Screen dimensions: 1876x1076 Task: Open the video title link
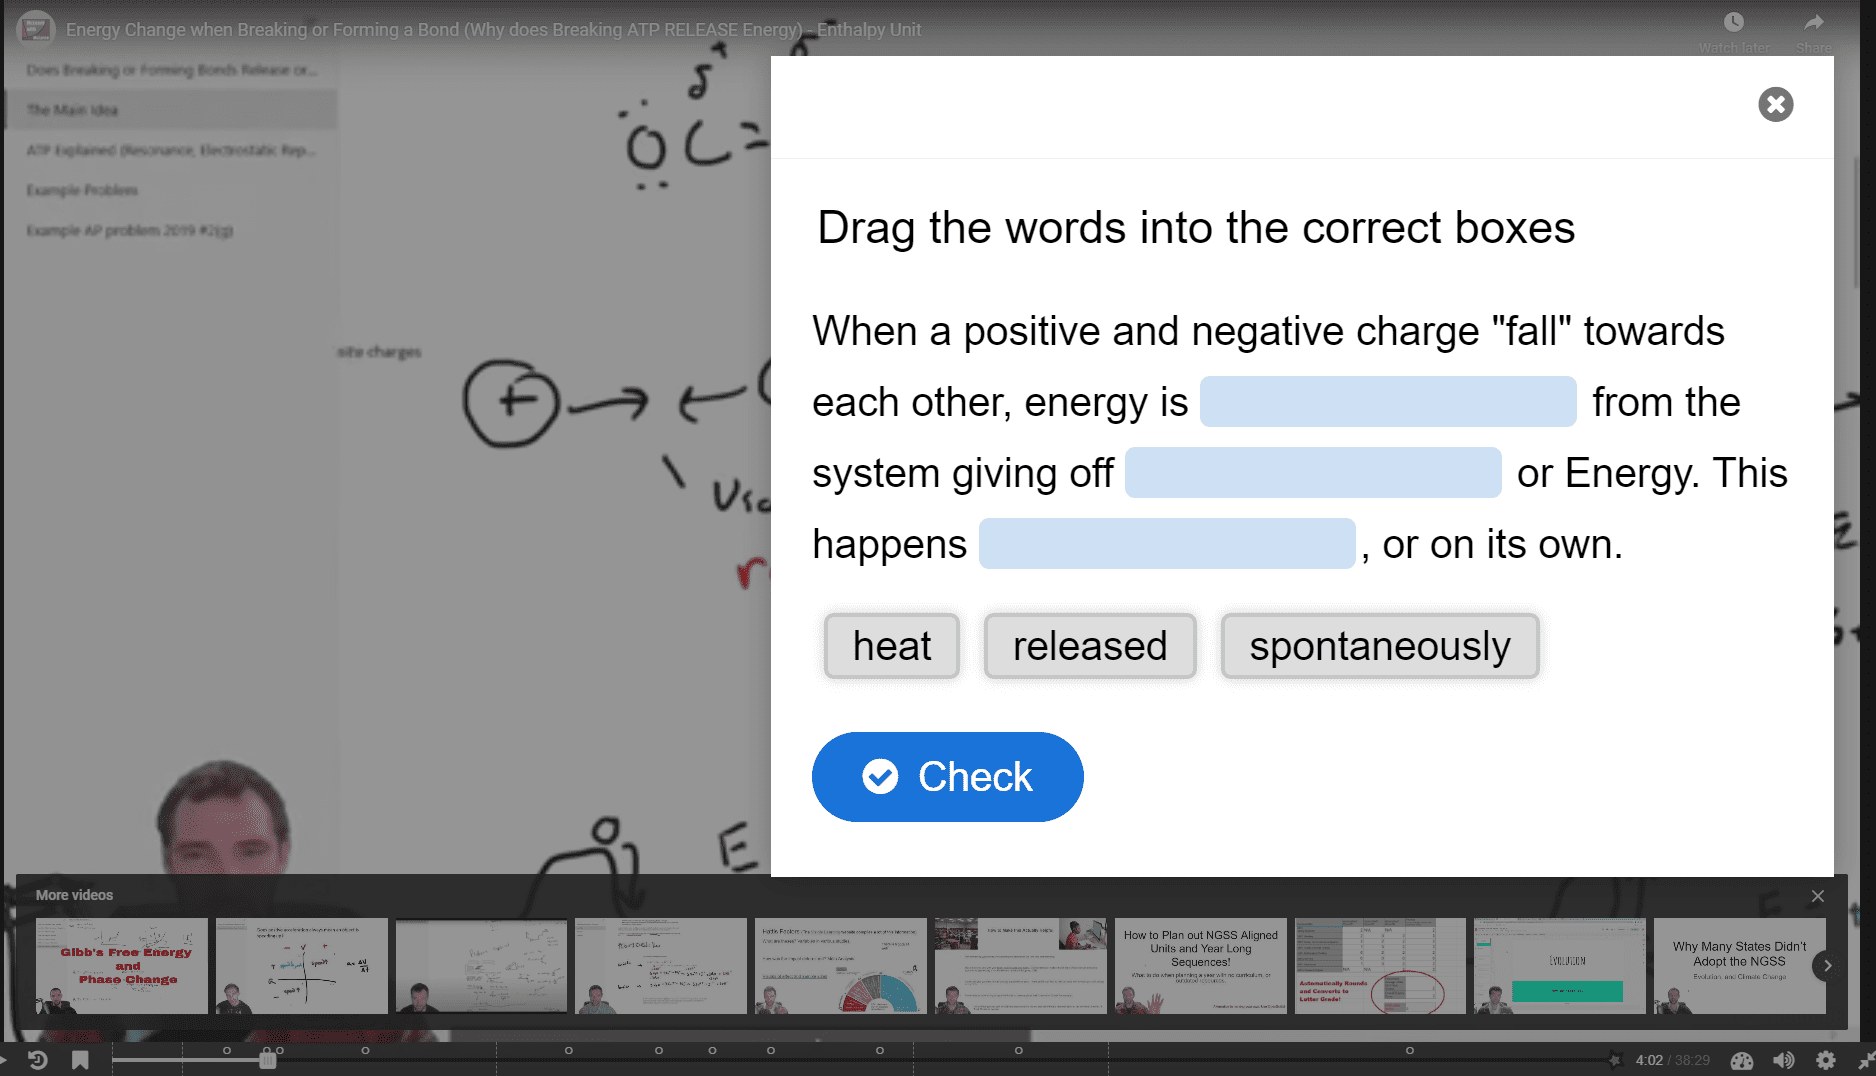493,30
